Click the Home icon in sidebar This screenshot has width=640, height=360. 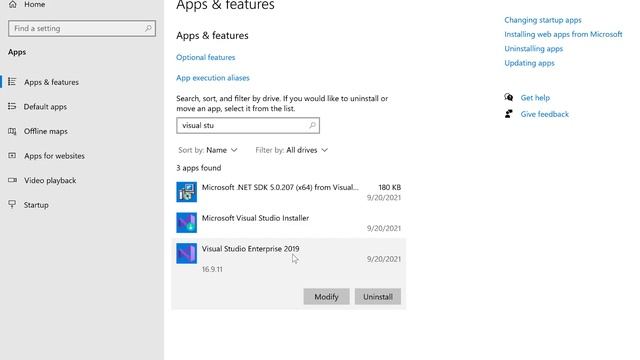pyautogui.click(x=13, y=4)
